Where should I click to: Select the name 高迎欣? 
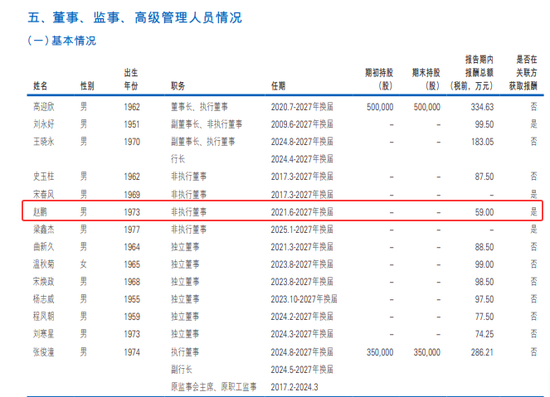44,107
